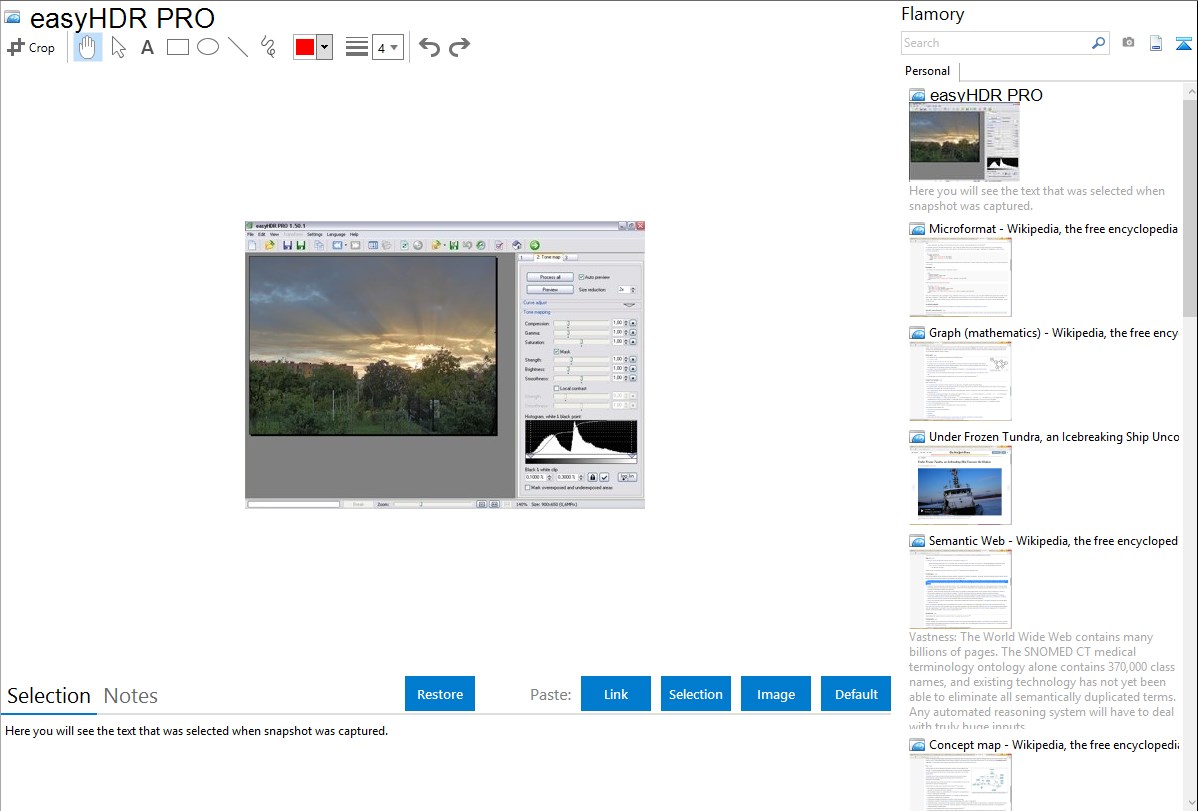The width and height of the screenshot is (1198, 811).
Task: Pick the ellipse shape tool
Action: tap(208, 47)
